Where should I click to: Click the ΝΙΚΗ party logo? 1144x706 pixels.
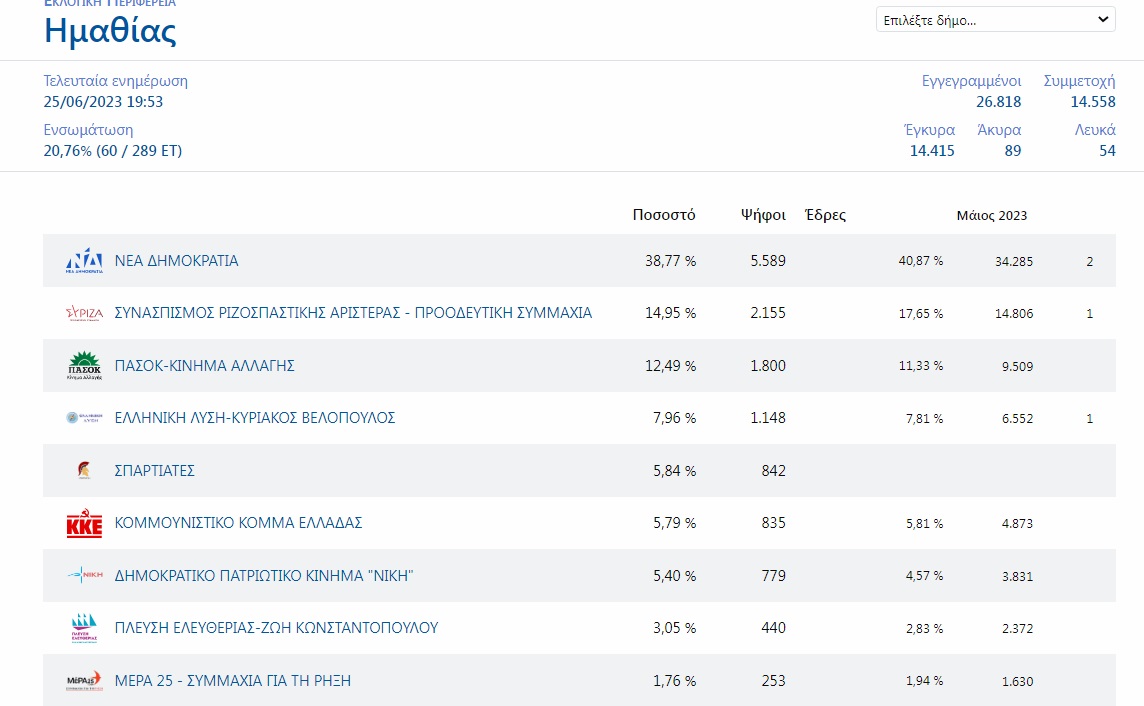tap(84, 575)
